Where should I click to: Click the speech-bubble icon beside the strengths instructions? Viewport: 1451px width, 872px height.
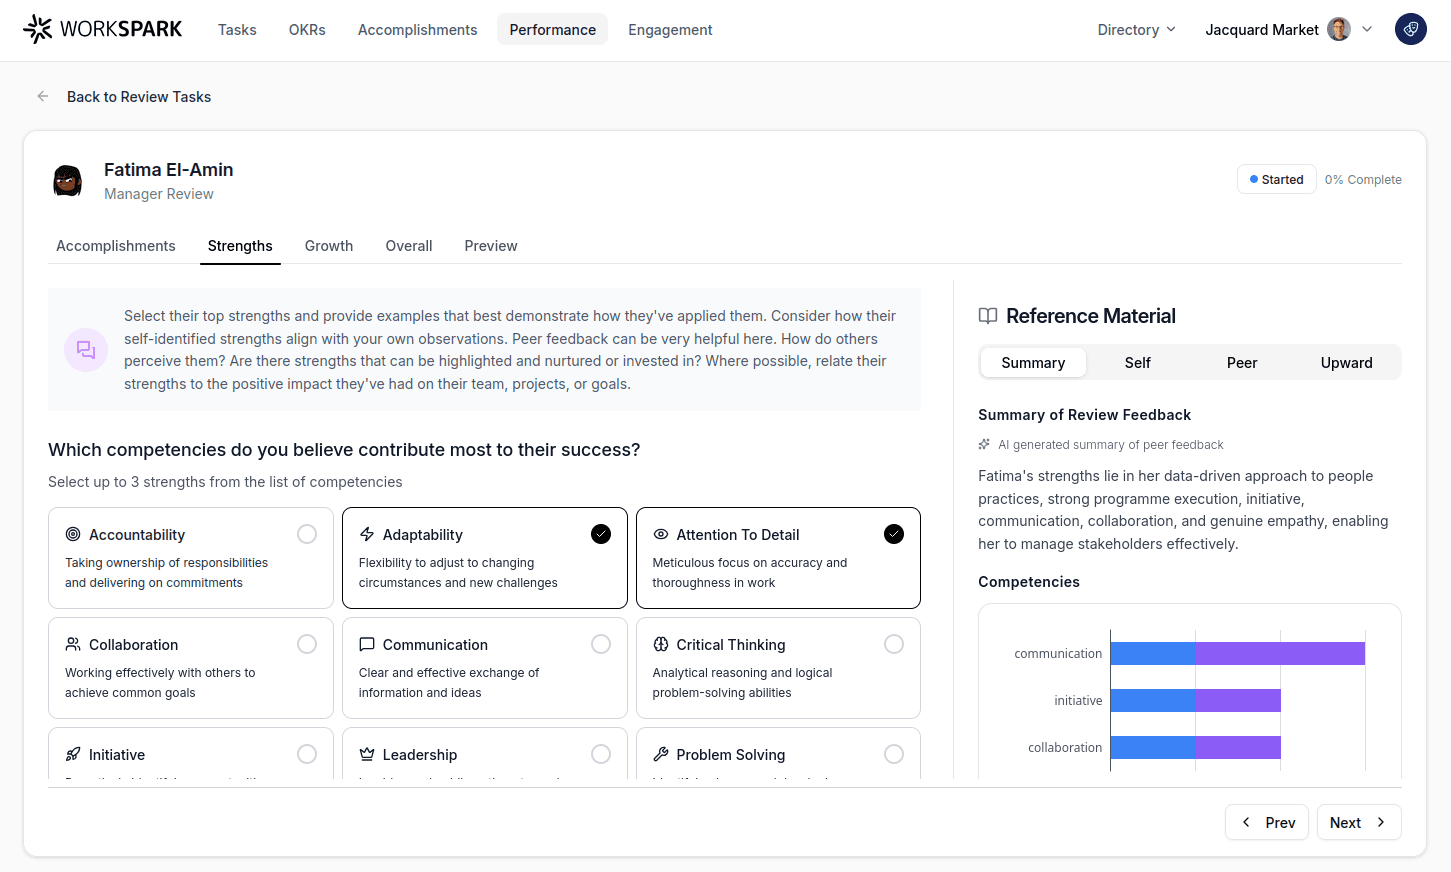[85, 349]
